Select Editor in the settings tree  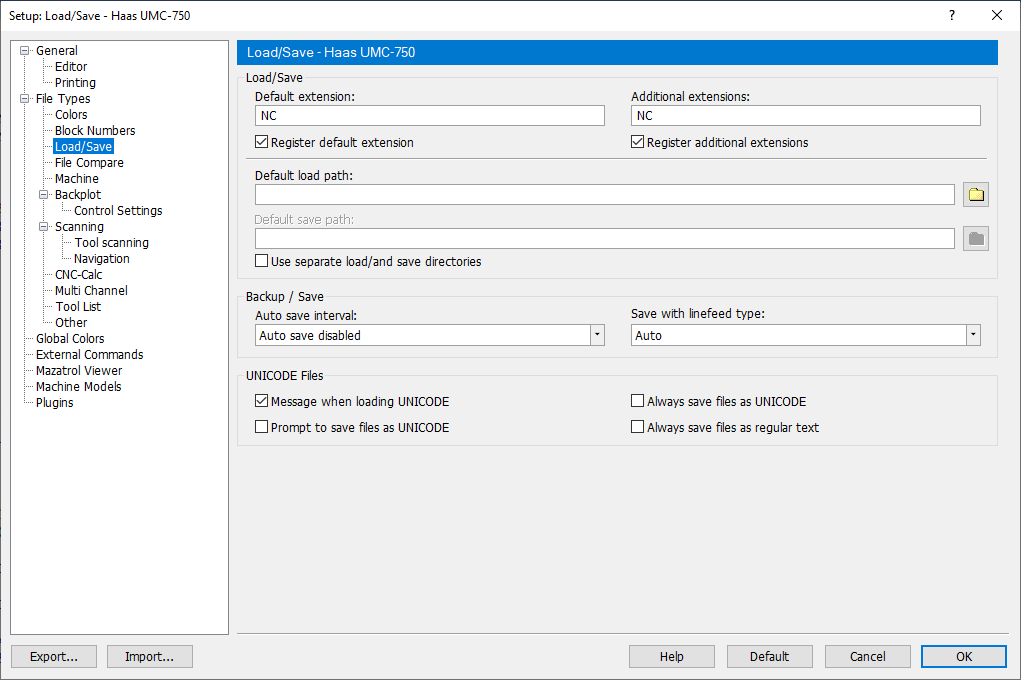[71, 66]
